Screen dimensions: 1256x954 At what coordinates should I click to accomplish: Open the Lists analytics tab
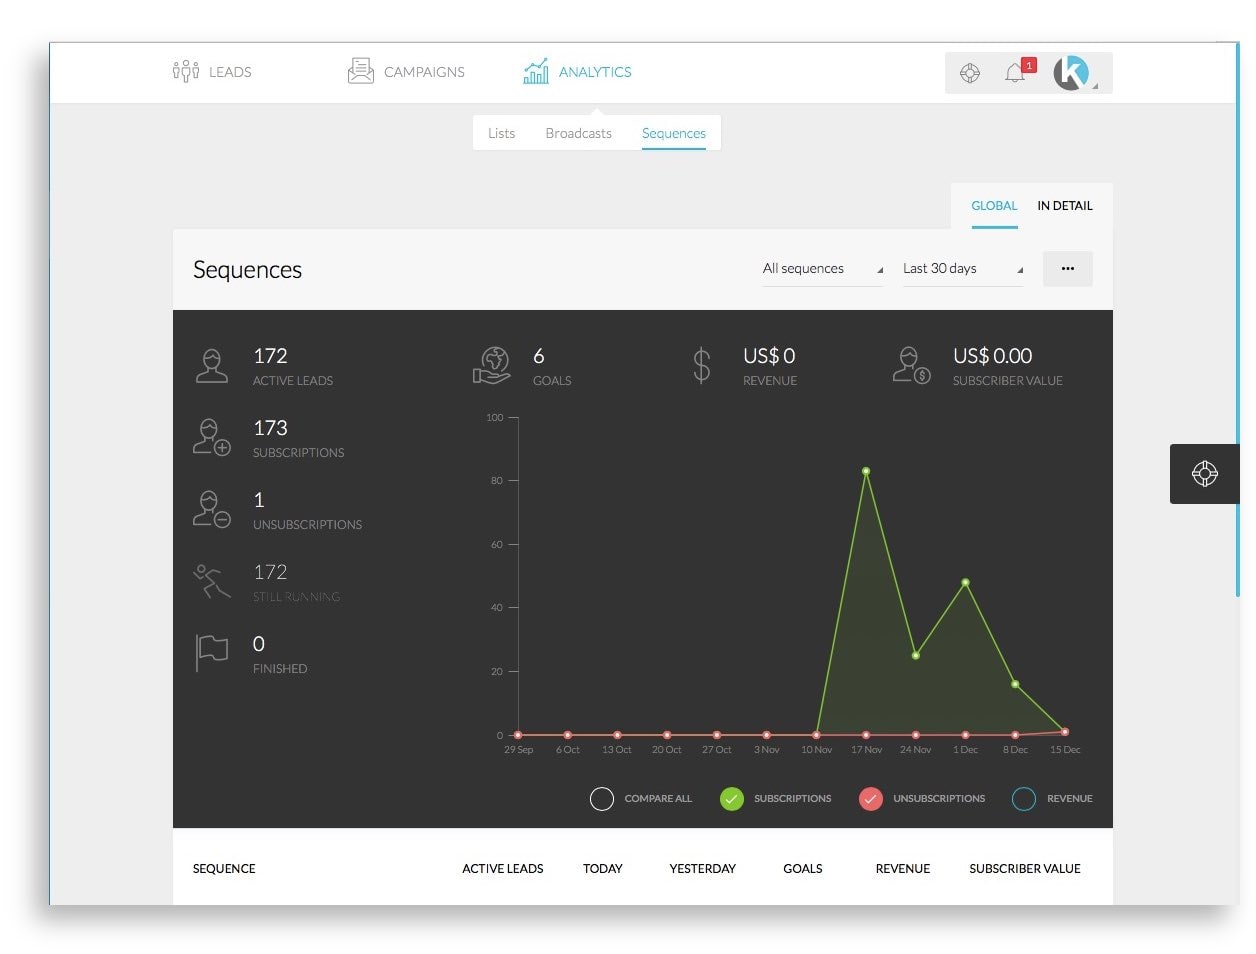501,133
